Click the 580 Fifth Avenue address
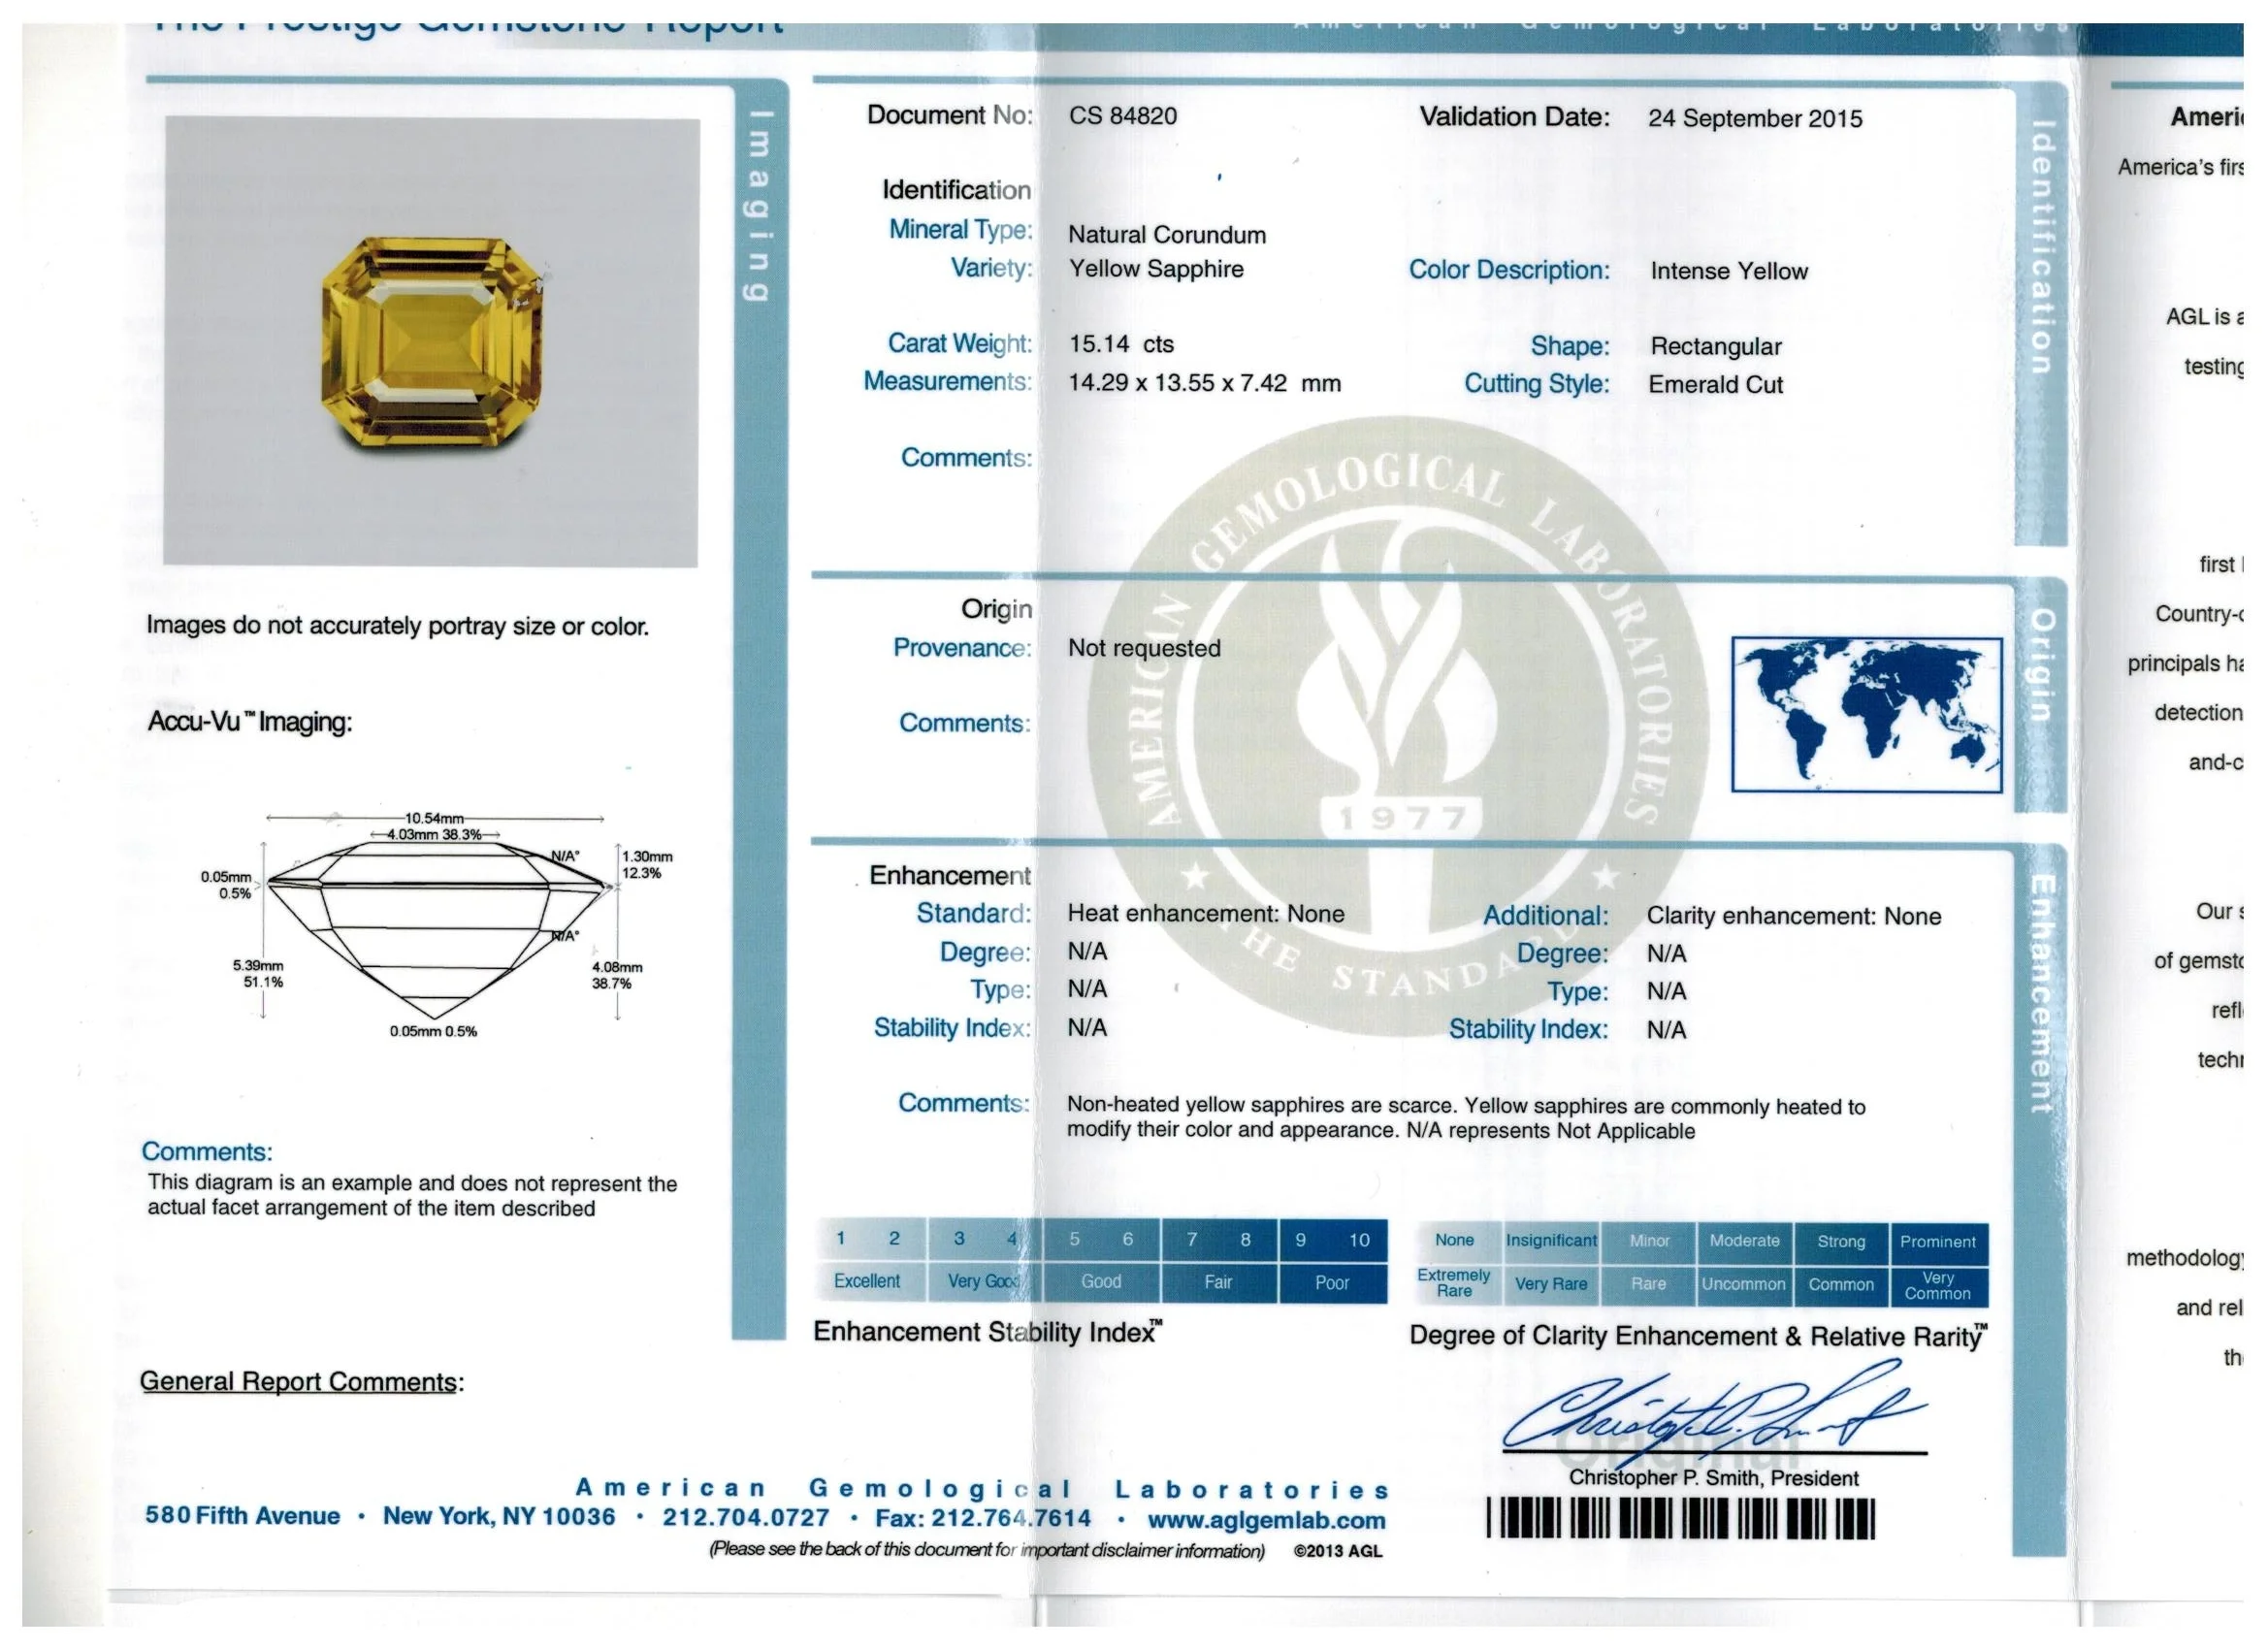Image resolution: width=2268 pixels, height=1649 pixels. (242, 1517)
